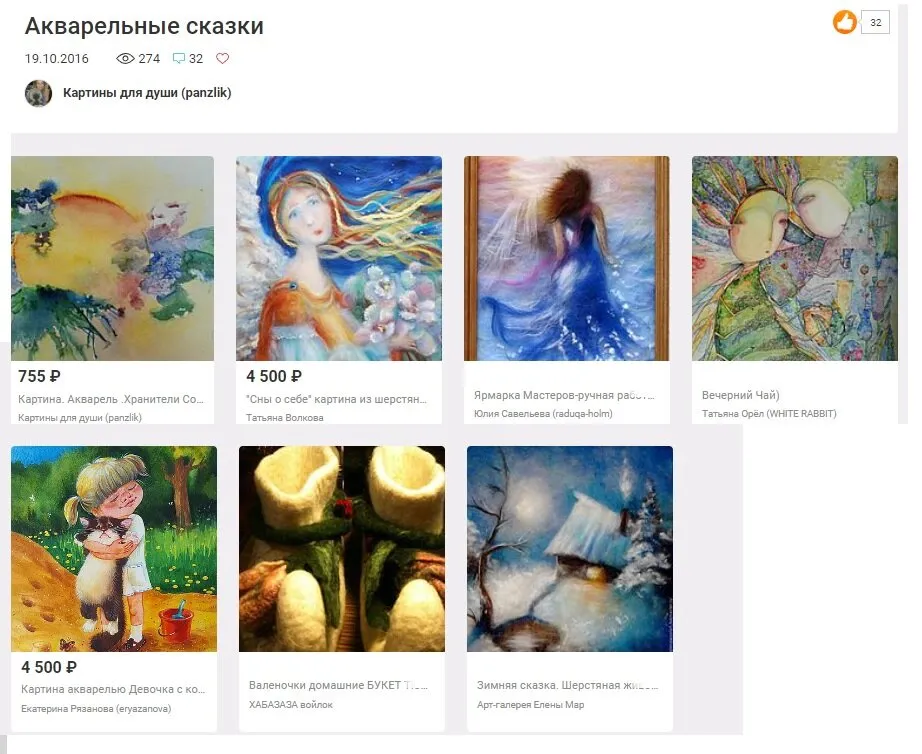The image size is (922, 754).
Task: Click the eye views icon
Action: click(125, 58)
